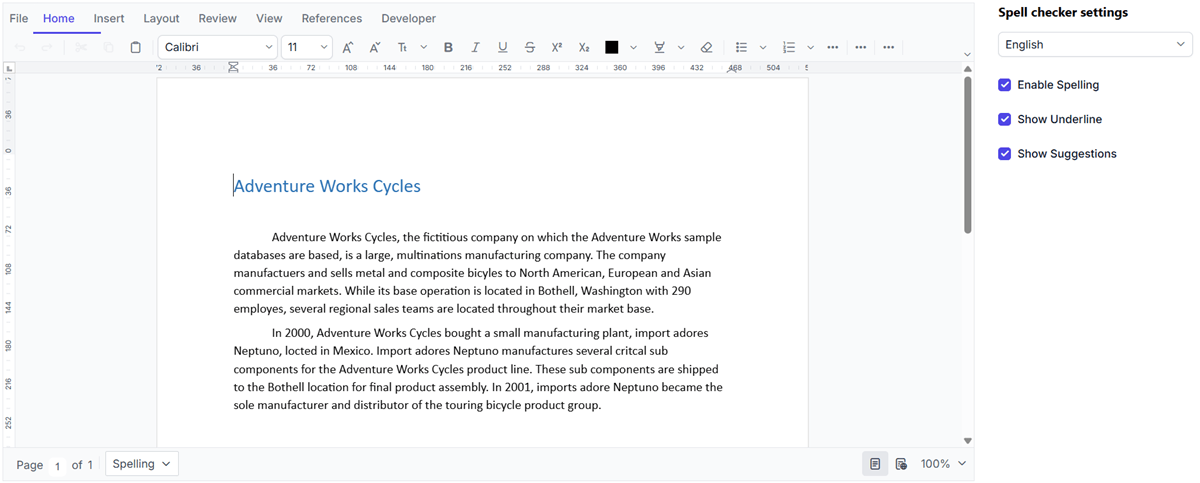Click the right indent marker on ruler
This screenshot has width=1200, height=483.
733,70
